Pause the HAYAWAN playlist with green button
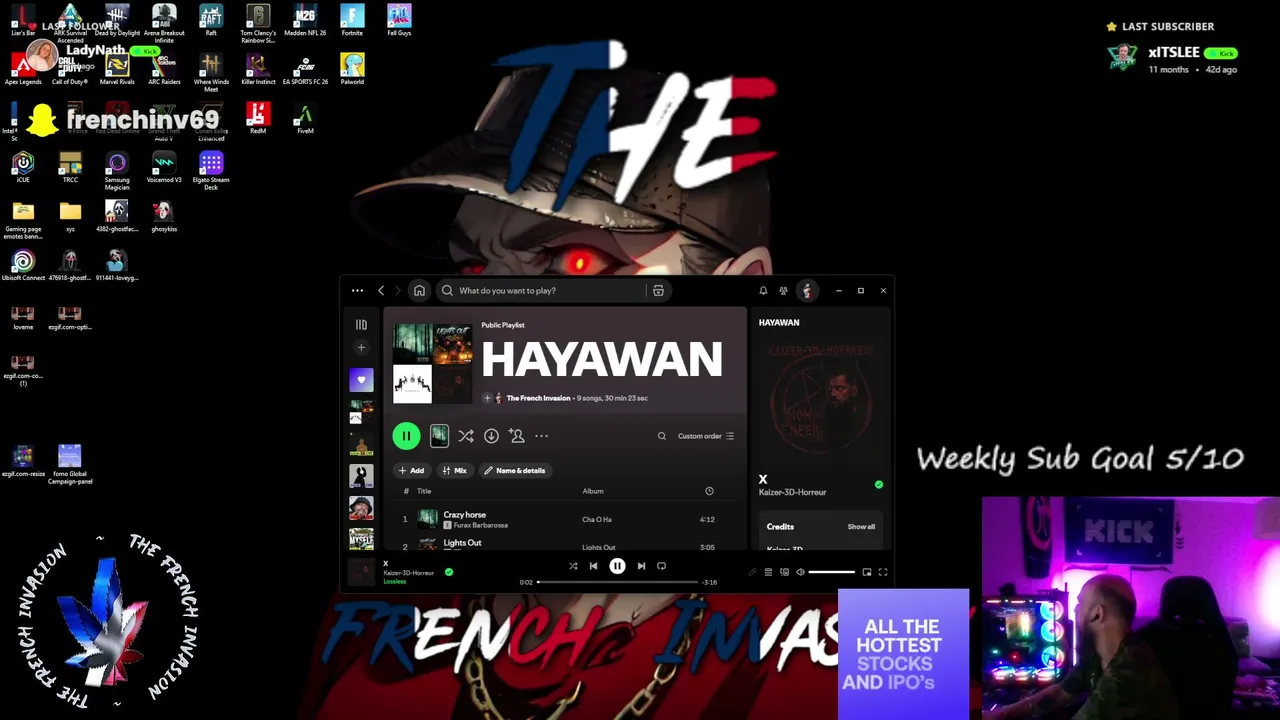 click(x=406, y=436)
